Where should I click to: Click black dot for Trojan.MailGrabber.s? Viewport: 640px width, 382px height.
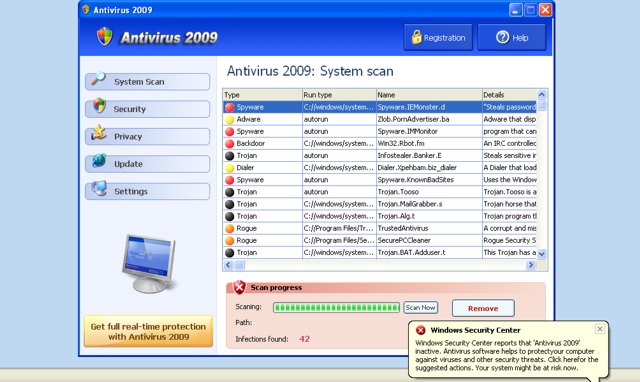[229, 204]
